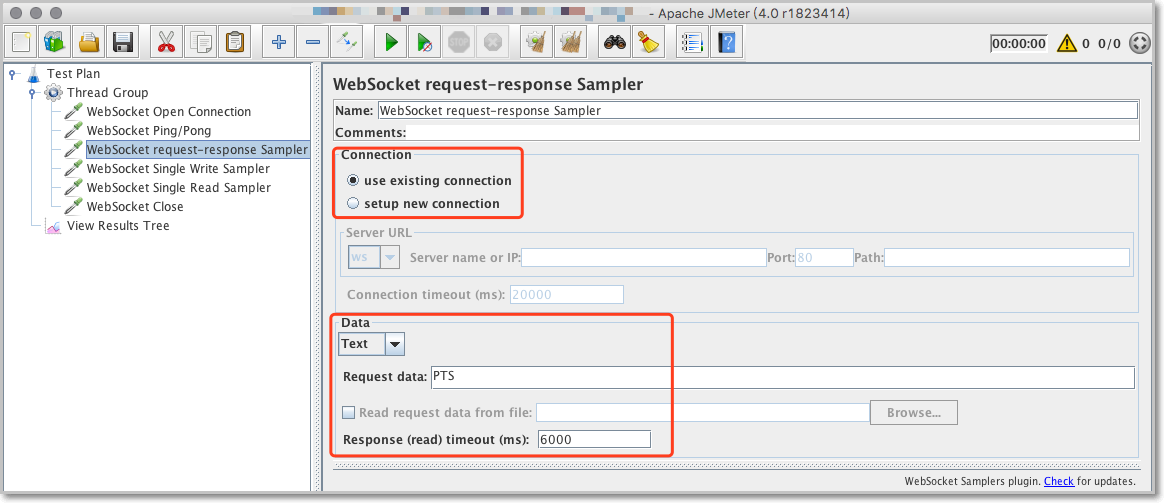Open Help with question mark icon

(726, 42)
